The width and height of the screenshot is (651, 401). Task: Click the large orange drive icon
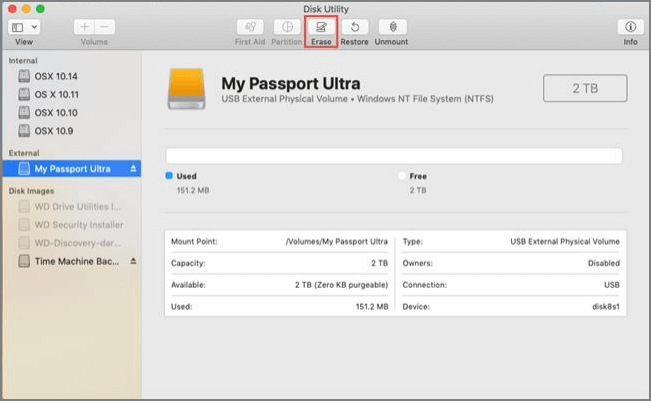(189, 90)
